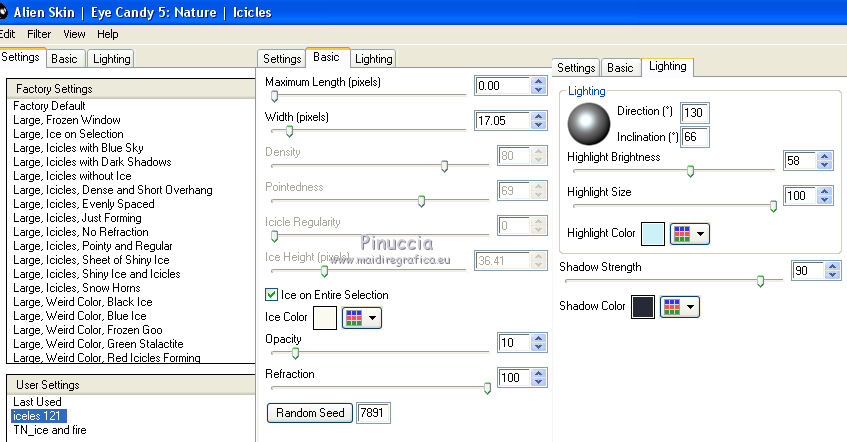The width and height of the screenshot is (847, 442).
Task: Open the Edit menu
Action: click(x=7, y=34)
